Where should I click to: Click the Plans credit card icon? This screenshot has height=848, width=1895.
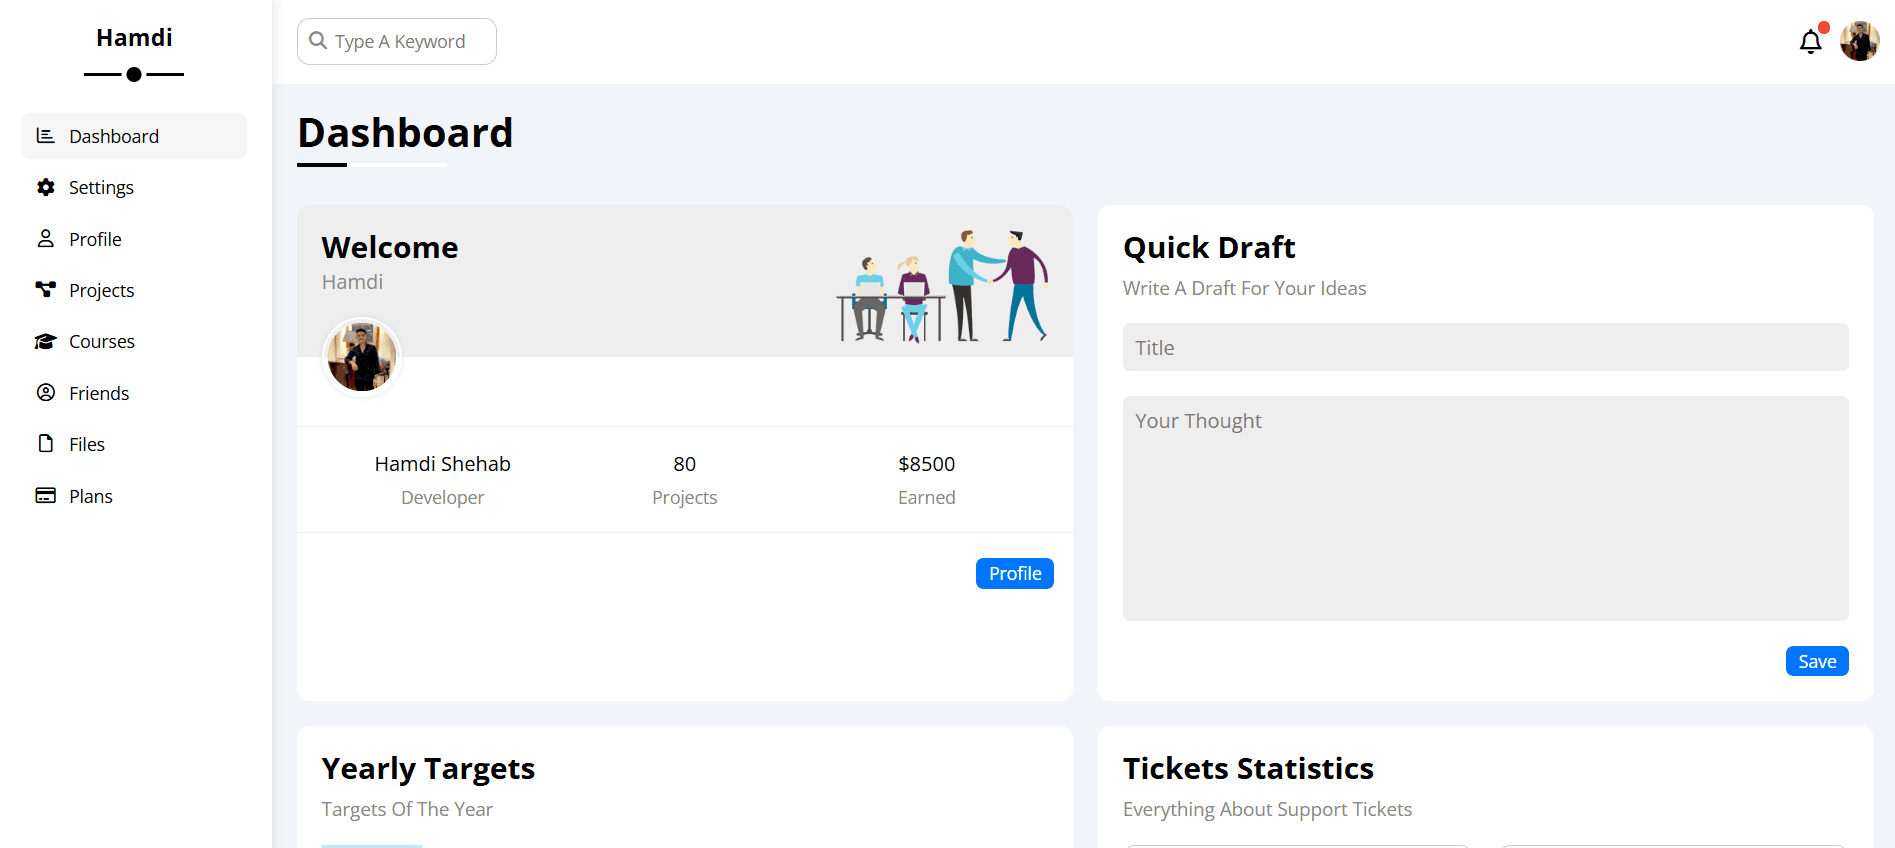46,496
